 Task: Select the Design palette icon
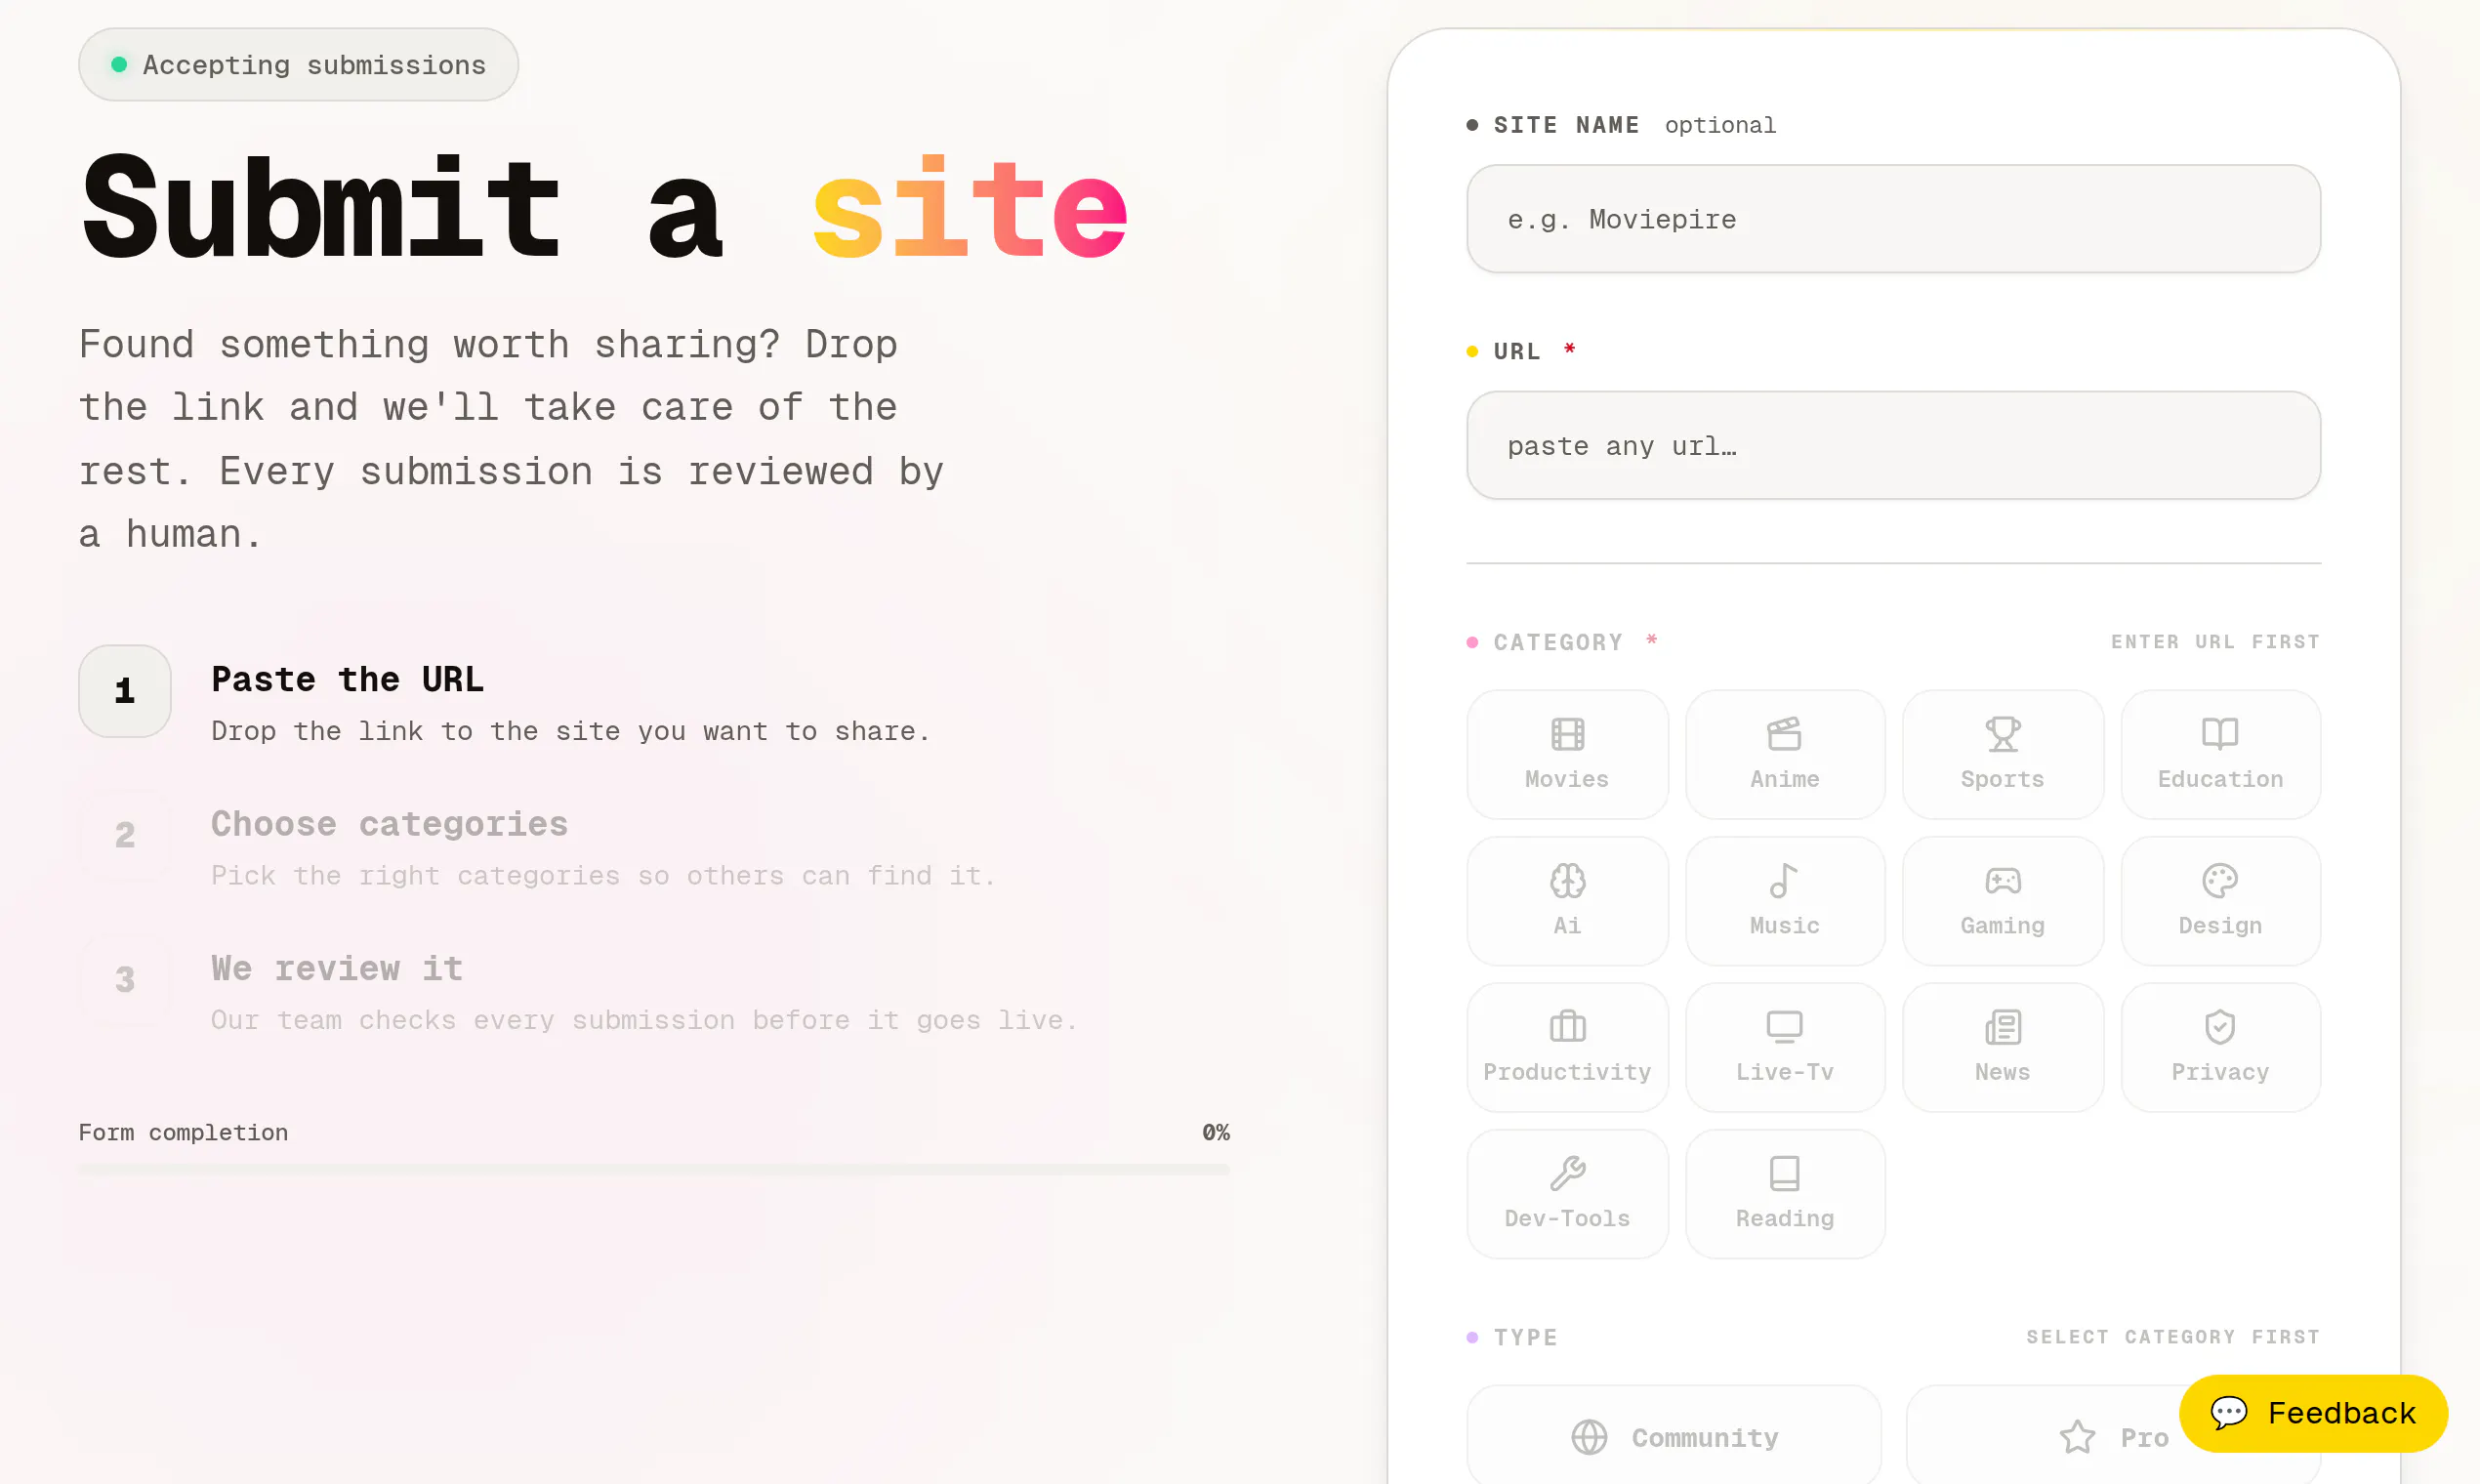pyautogui.click(x=2220, y=881)
